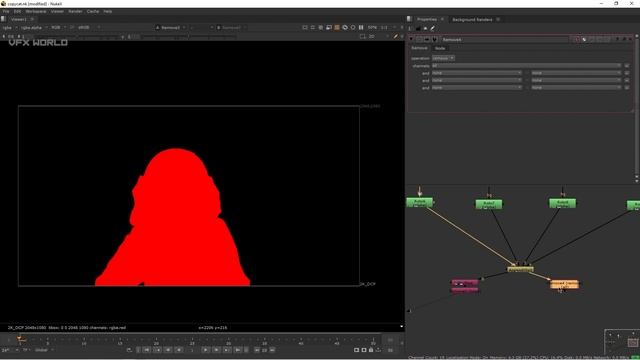The height and width of the screenshot is (360, 640).
Task: Click the orange highlighted viewer toolbar icon
Action: (x=337, y=27)
